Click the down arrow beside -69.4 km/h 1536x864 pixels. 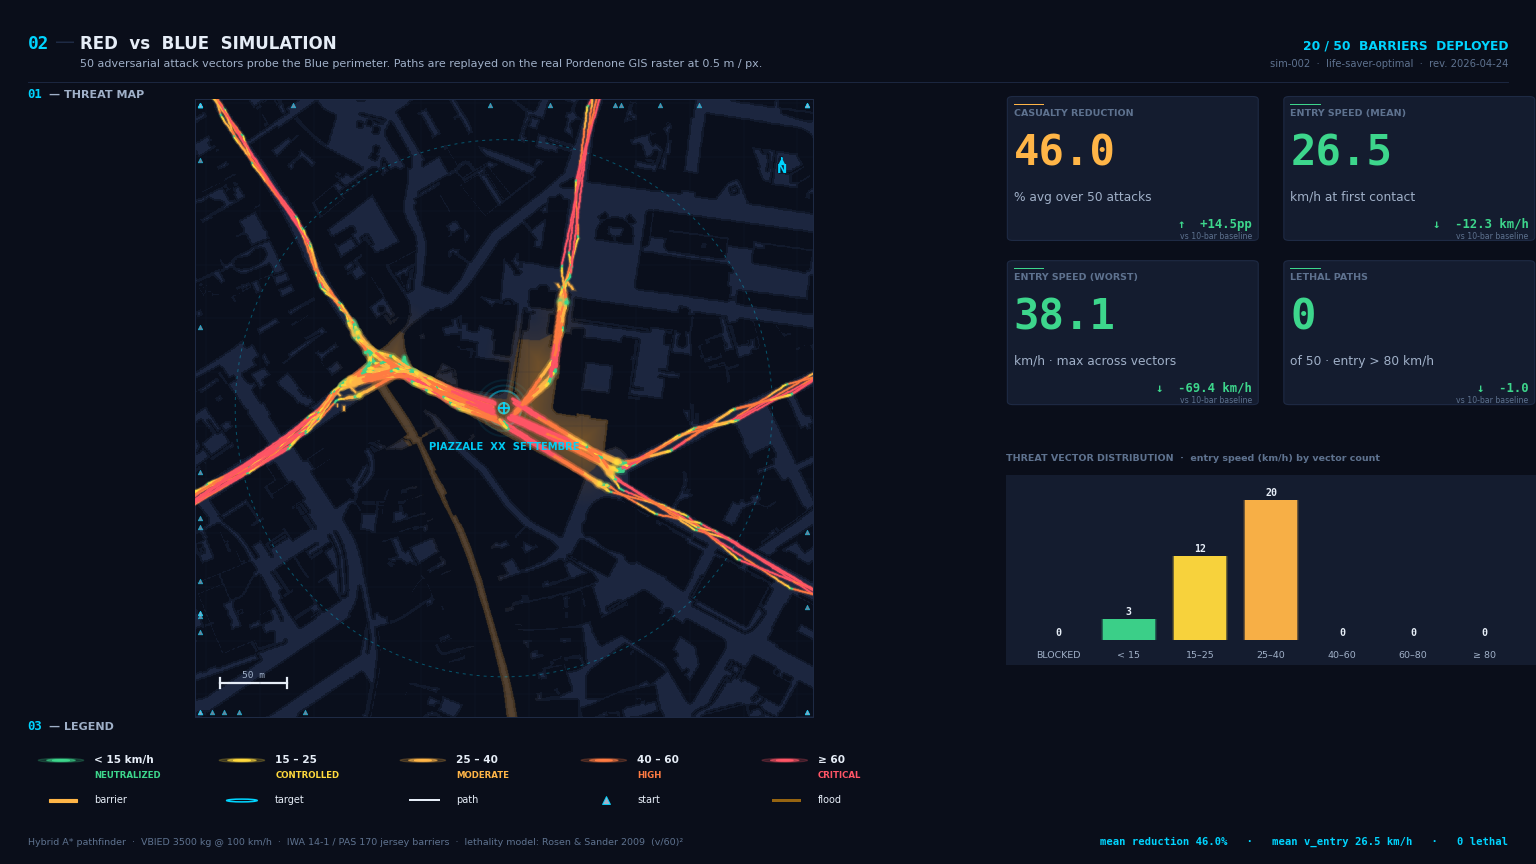coord(1160,388)
